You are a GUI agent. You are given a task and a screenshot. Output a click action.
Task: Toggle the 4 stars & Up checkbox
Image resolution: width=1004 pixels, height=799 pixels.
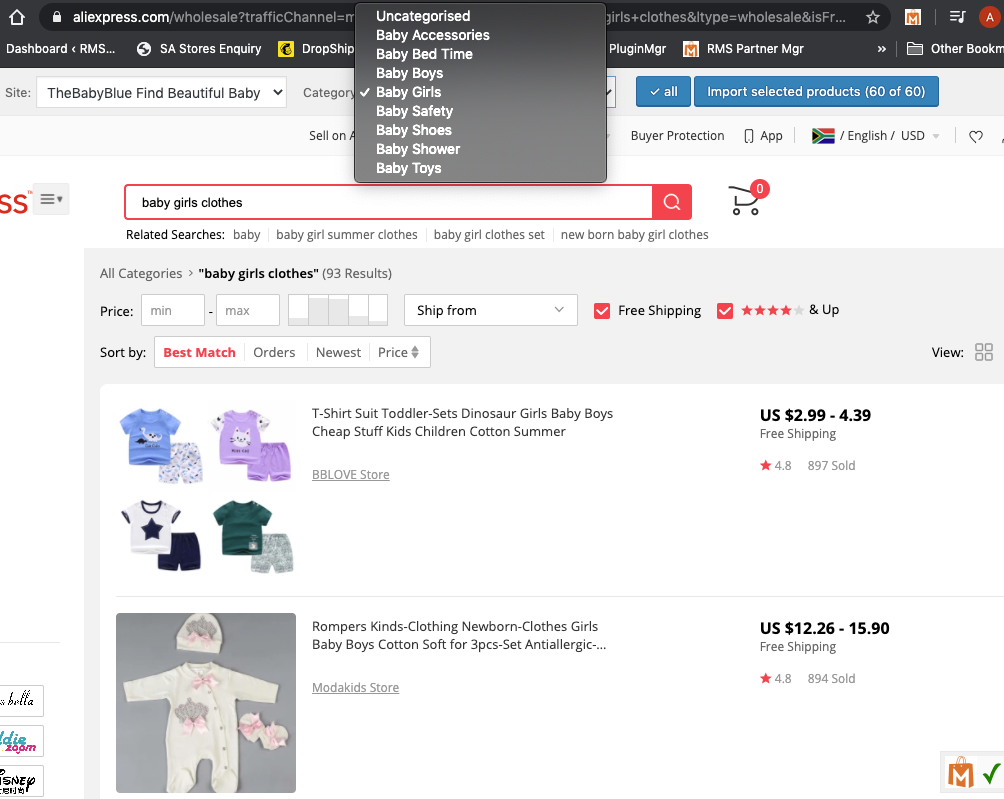tap(725, 311)
